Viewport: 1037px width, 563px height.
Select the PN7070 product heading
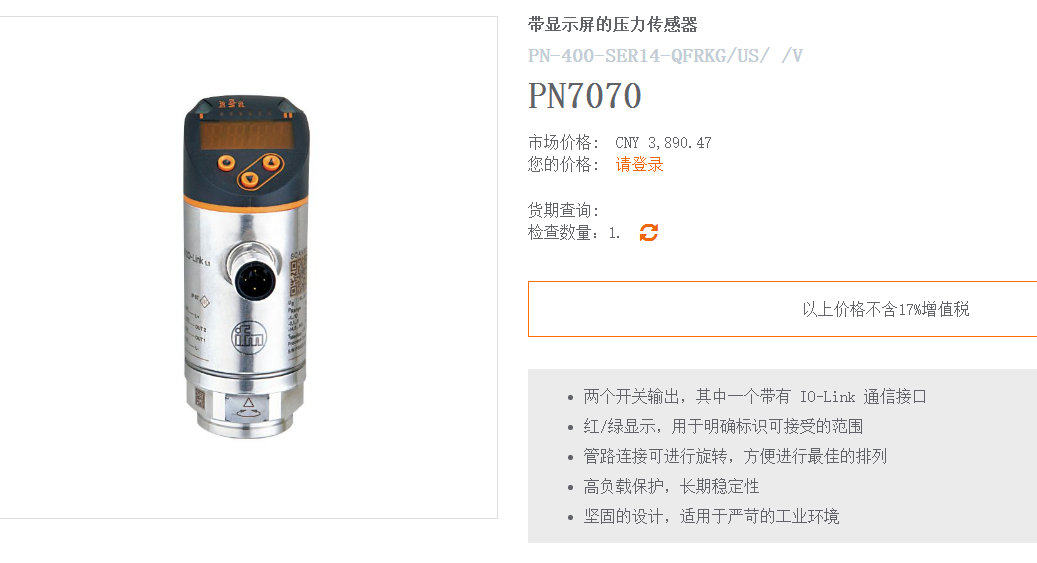pos(585,96)
